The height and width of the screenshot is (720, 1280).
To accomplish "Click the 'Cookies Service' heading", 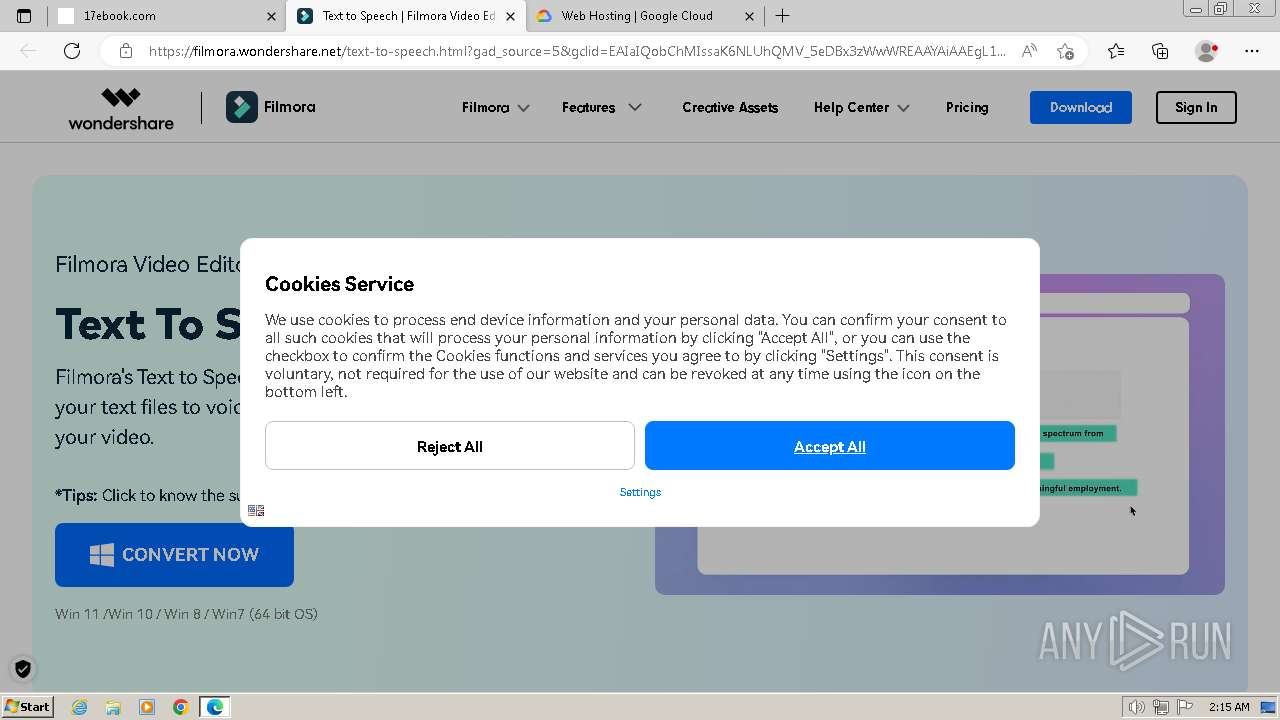I will click(339, 284).
